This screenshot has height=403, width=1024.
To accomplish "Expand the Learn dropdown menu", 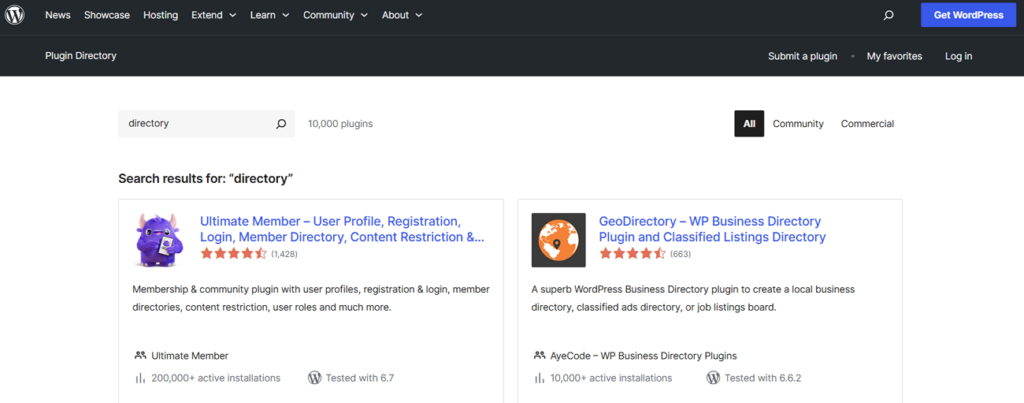I will tap(269, 15).
